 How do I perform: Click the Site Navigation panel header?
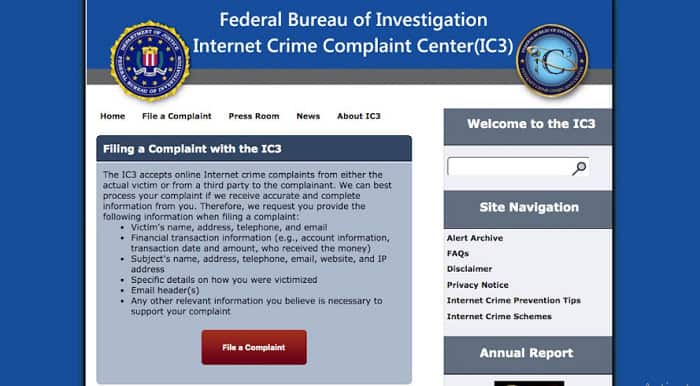528,209
